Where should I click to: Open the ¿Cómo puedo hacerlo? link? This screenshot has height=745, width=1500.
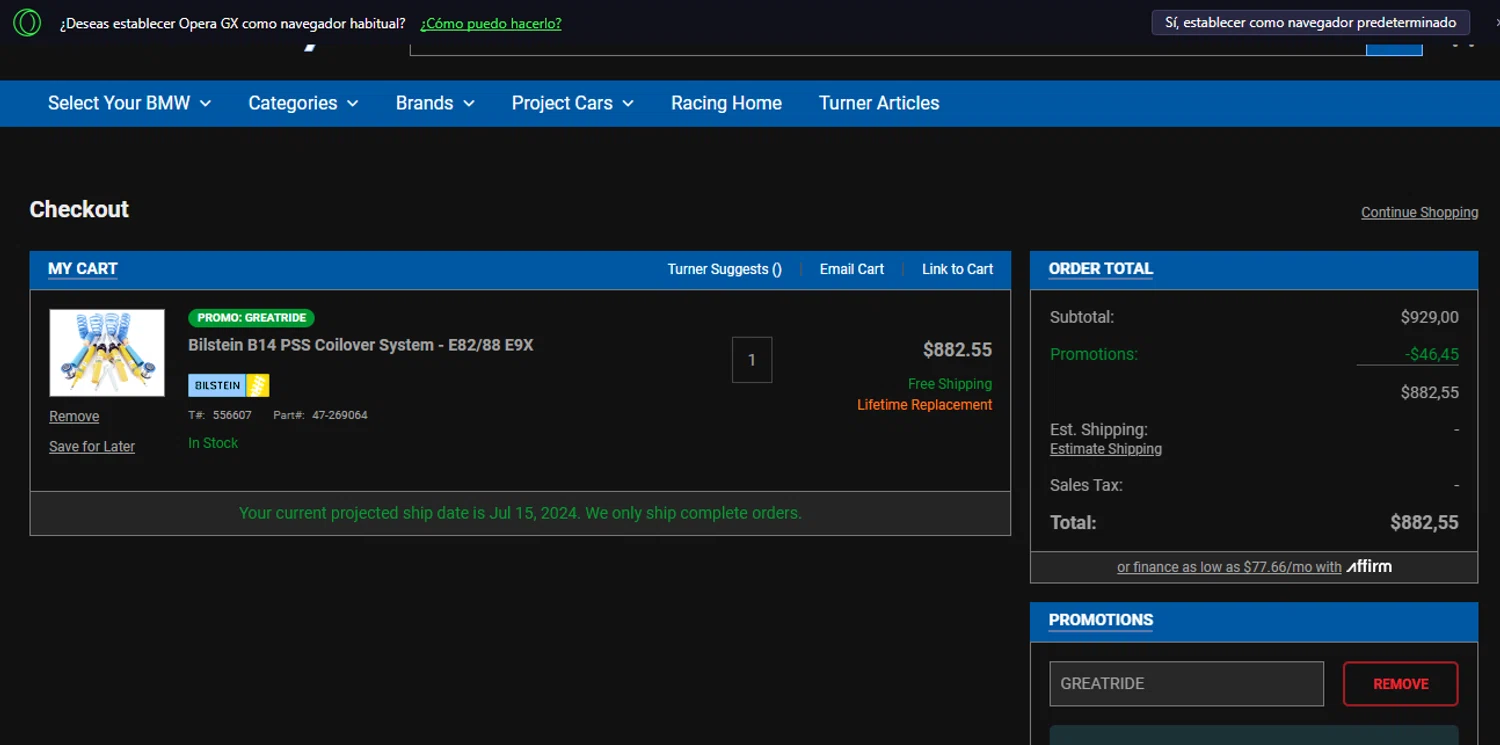(x=491, y=23)
